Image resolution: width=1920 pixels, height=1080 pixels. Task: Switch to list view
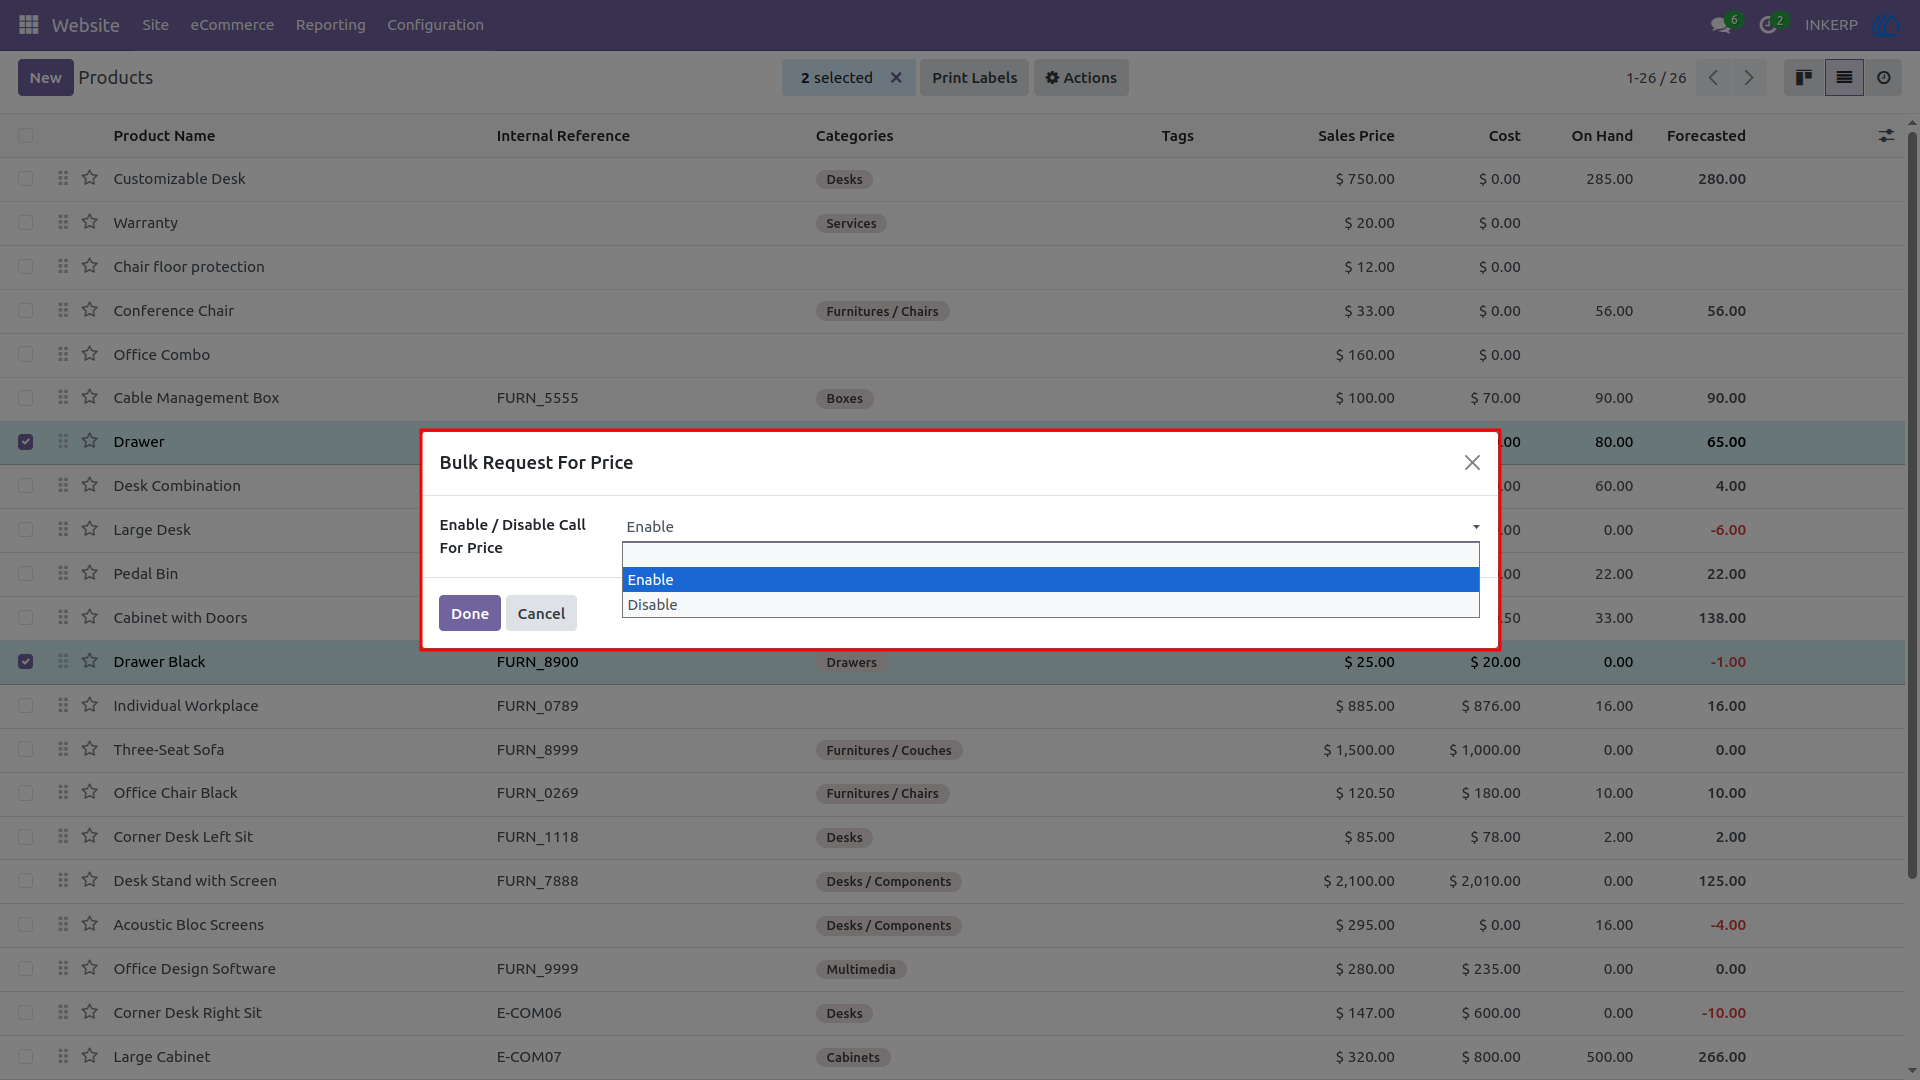(1844, 78)
